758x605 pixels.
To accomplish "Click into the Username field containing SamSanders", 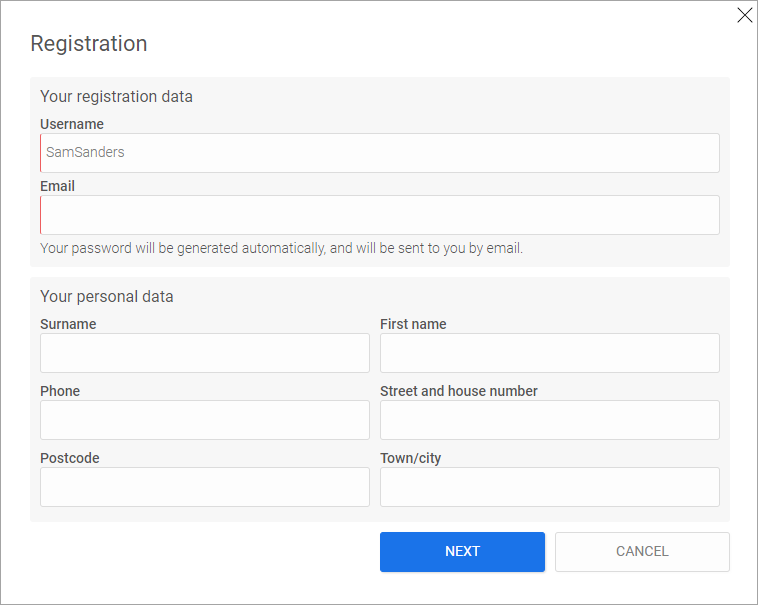I will tap(380, 153).
